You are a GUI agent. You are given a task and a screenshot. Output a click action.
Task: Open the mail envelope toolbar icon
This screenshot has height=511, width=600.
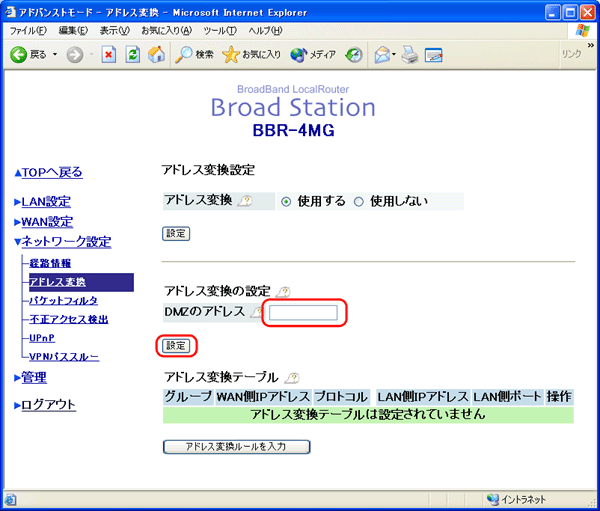[384, 55]
